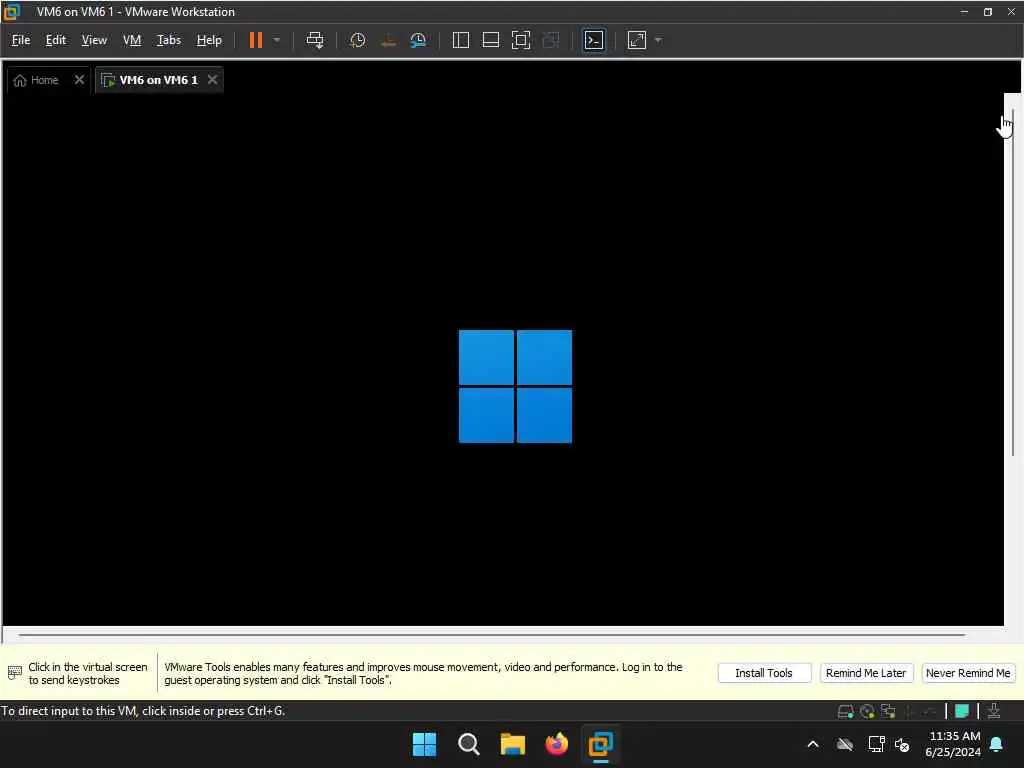Open the notifications bell

(997, 744)
